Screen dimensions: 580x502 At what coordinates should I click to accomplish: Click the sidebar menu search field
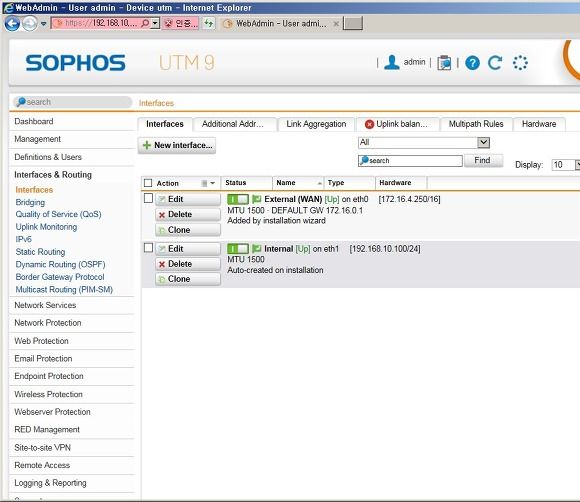click(72, 102)
